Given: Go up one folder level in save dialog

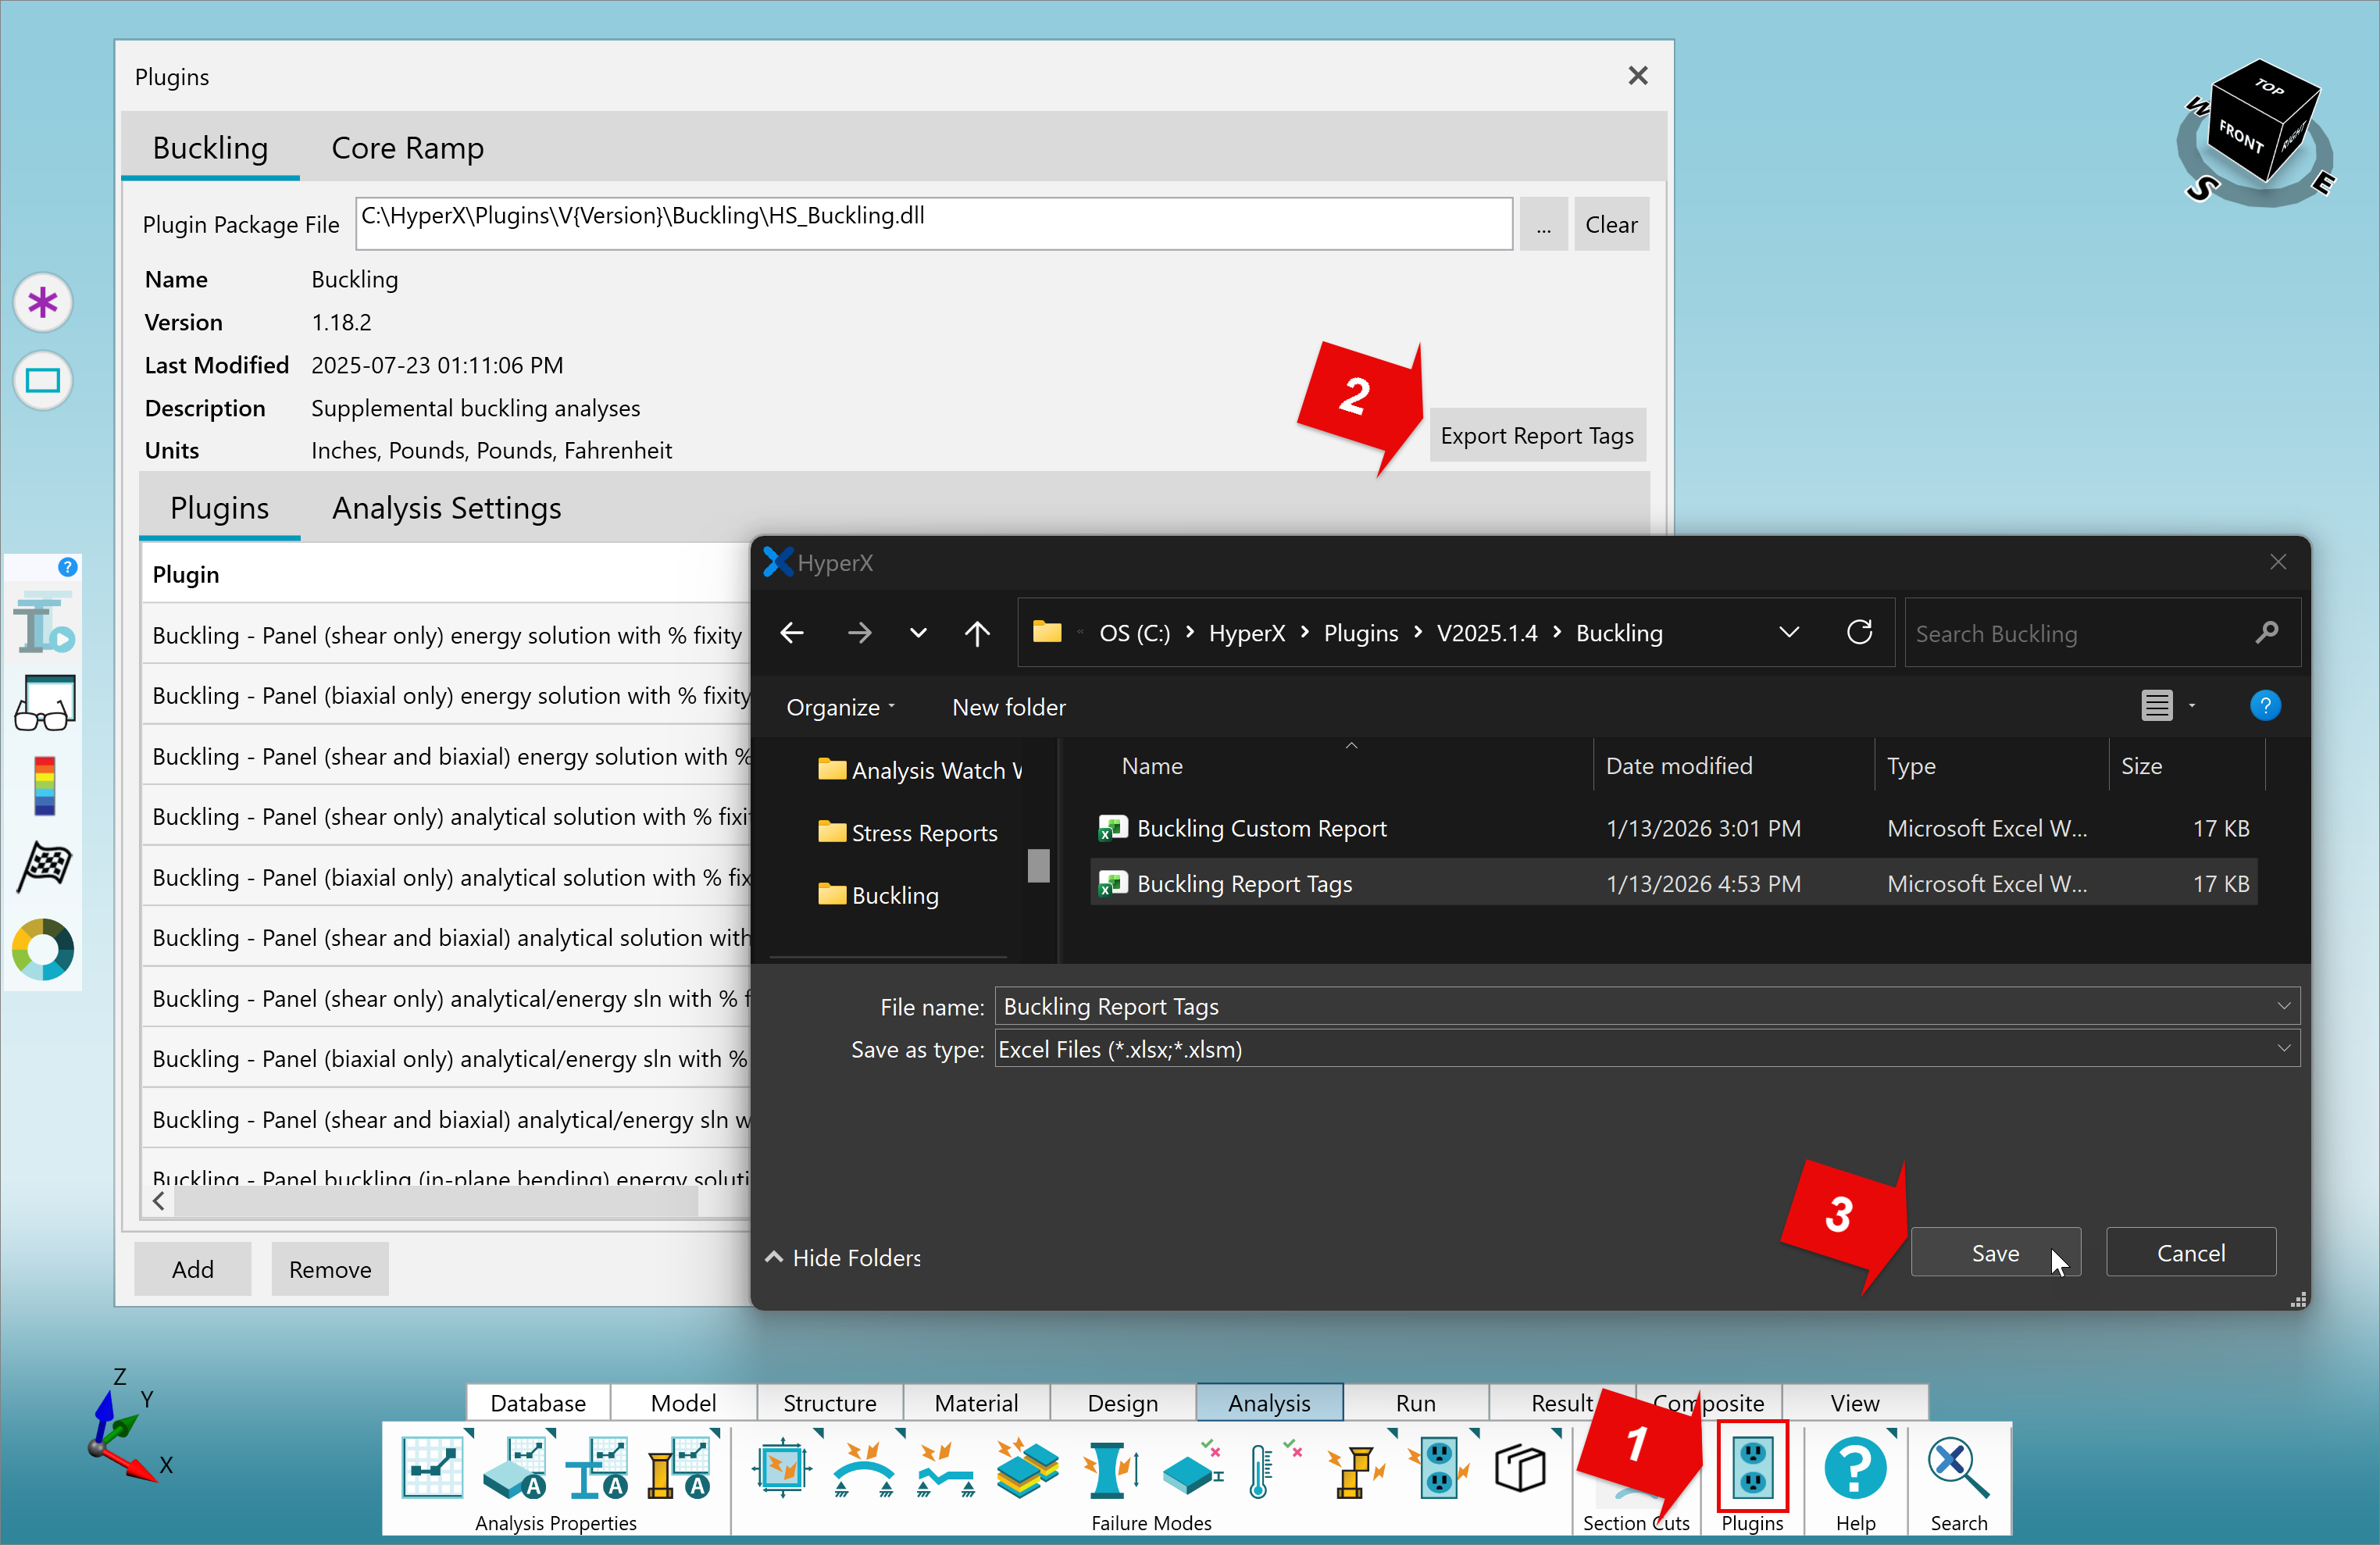Looking at the screenshot, I should pos(977,633).
